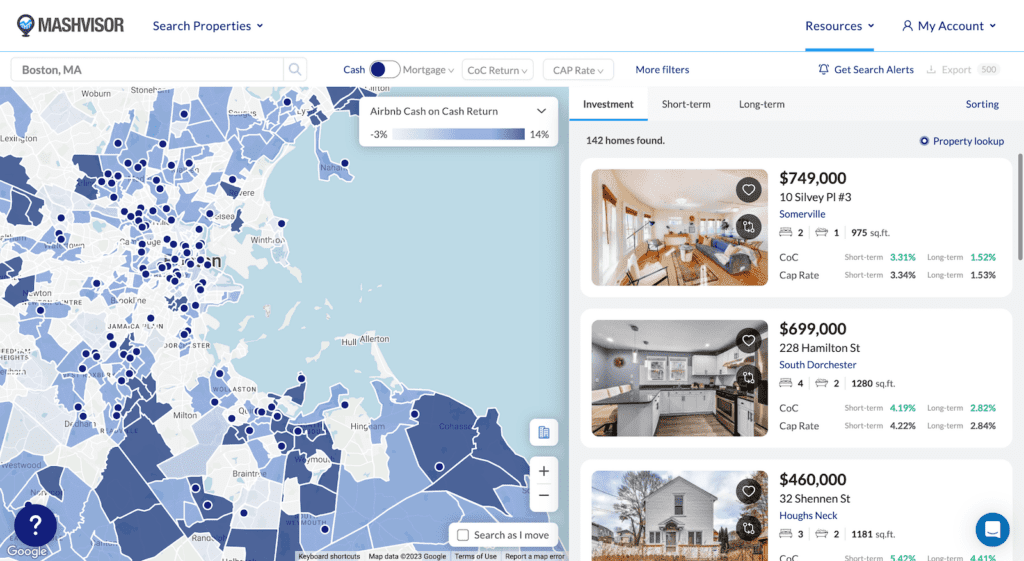This screenshot has height=561, width=1024.
Task: Toggle the Cash/Mortgage switch
Action: (384, 70)
